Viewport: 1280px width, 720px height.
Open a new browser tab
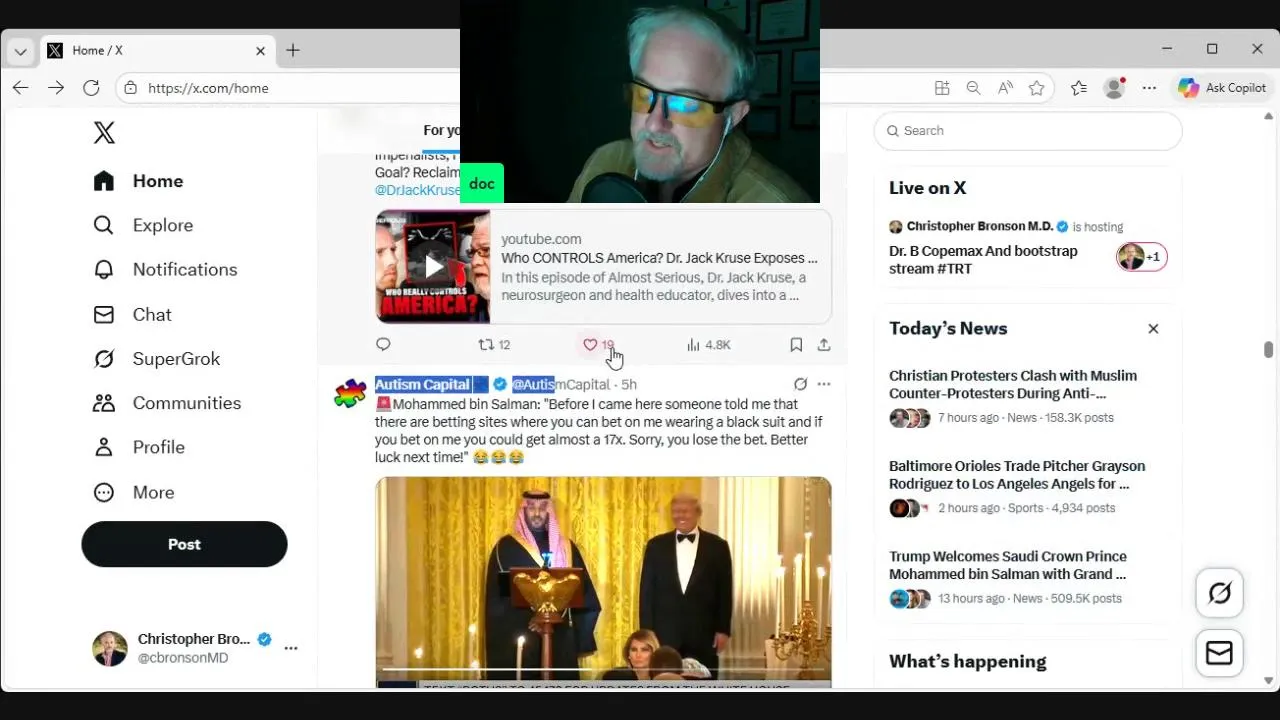coord(293,50)
